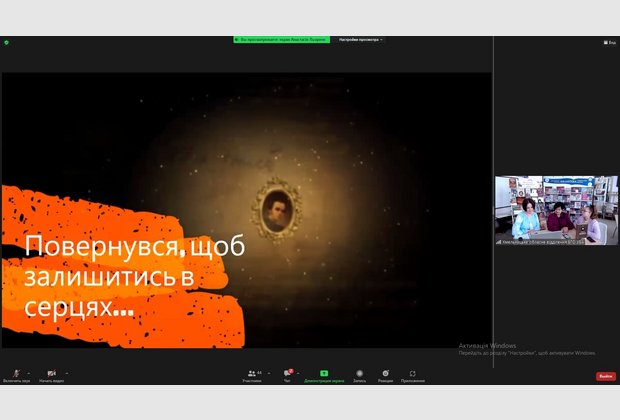Select the participant video thumbnail

pos(556,210)
